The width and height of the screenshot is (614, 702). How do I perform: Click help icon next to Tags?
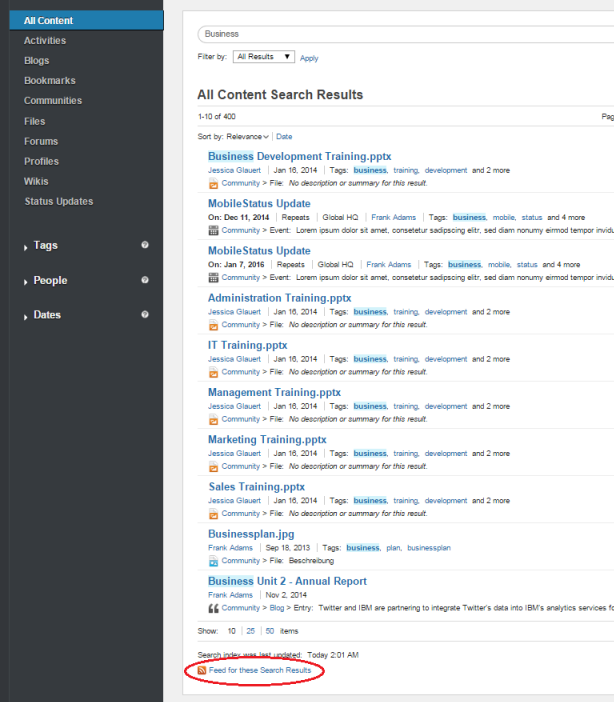coord(145,245)
